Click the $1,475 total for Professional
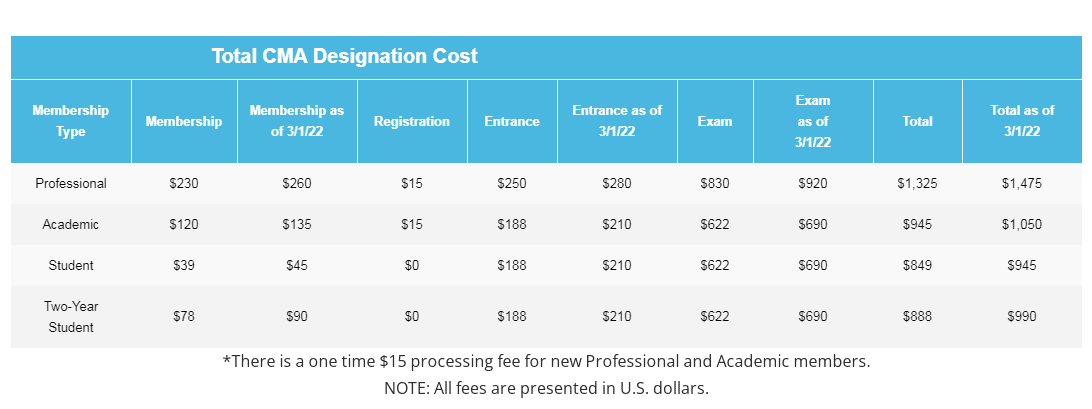This screenshot has width=1092, height=409. point(1022,184)
